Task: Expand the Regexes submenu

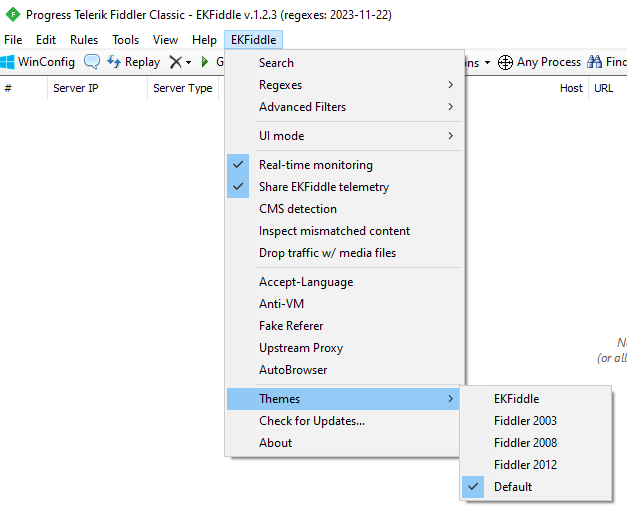Action: [x=344, y=85]
